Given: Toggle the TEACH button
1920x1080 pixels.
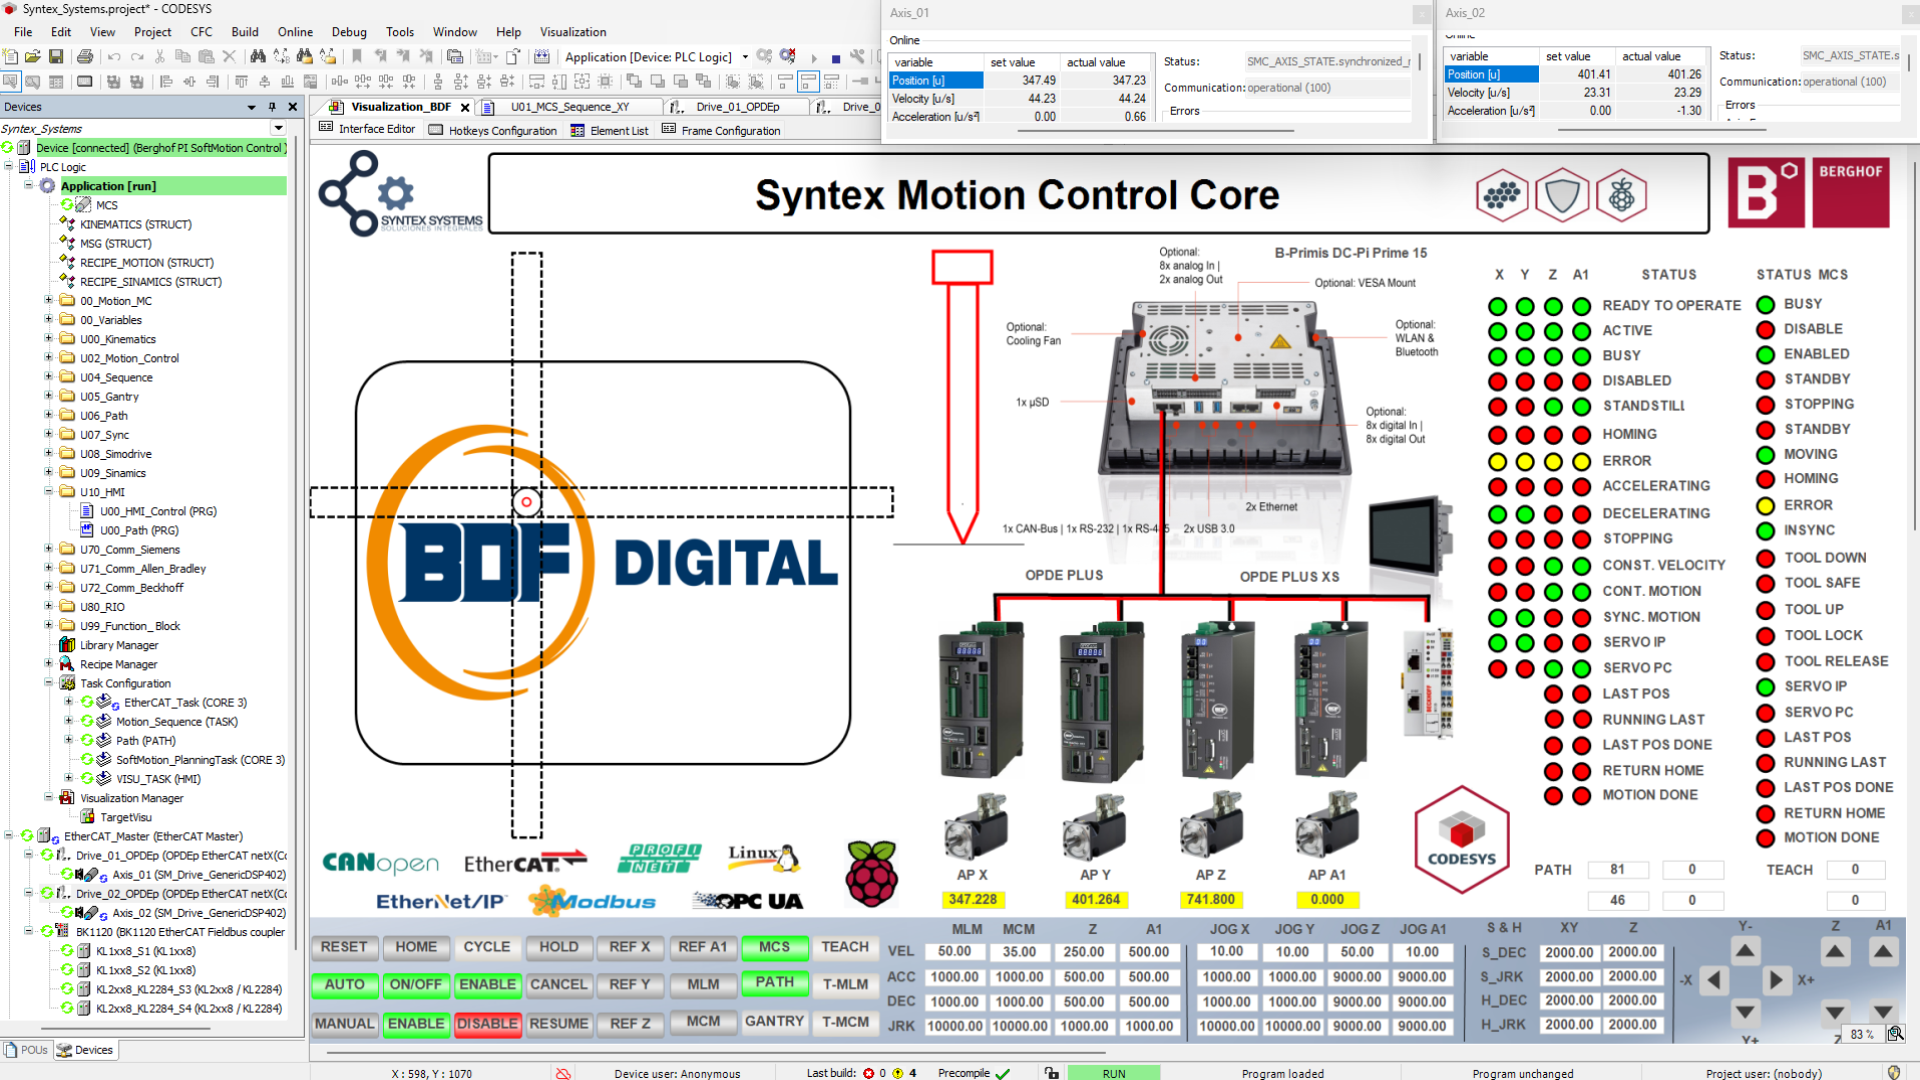Looking at the screenshot, I should [845, 947].
